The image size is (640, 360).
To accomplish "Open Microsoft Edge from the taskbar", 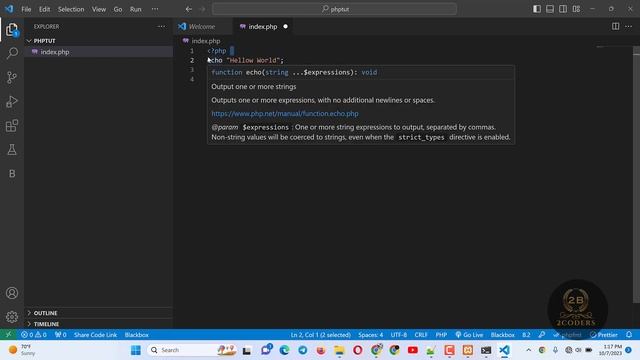I will coord(284,350).
